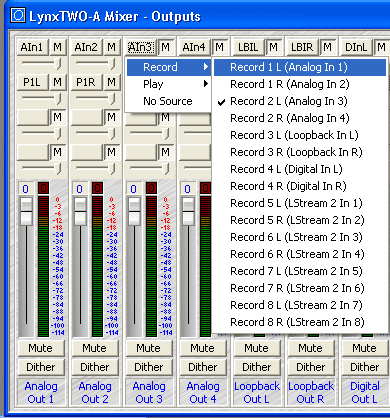Open the AIn2 source selector button
Viewport: 390px width, 418px height.
(86, 47)
